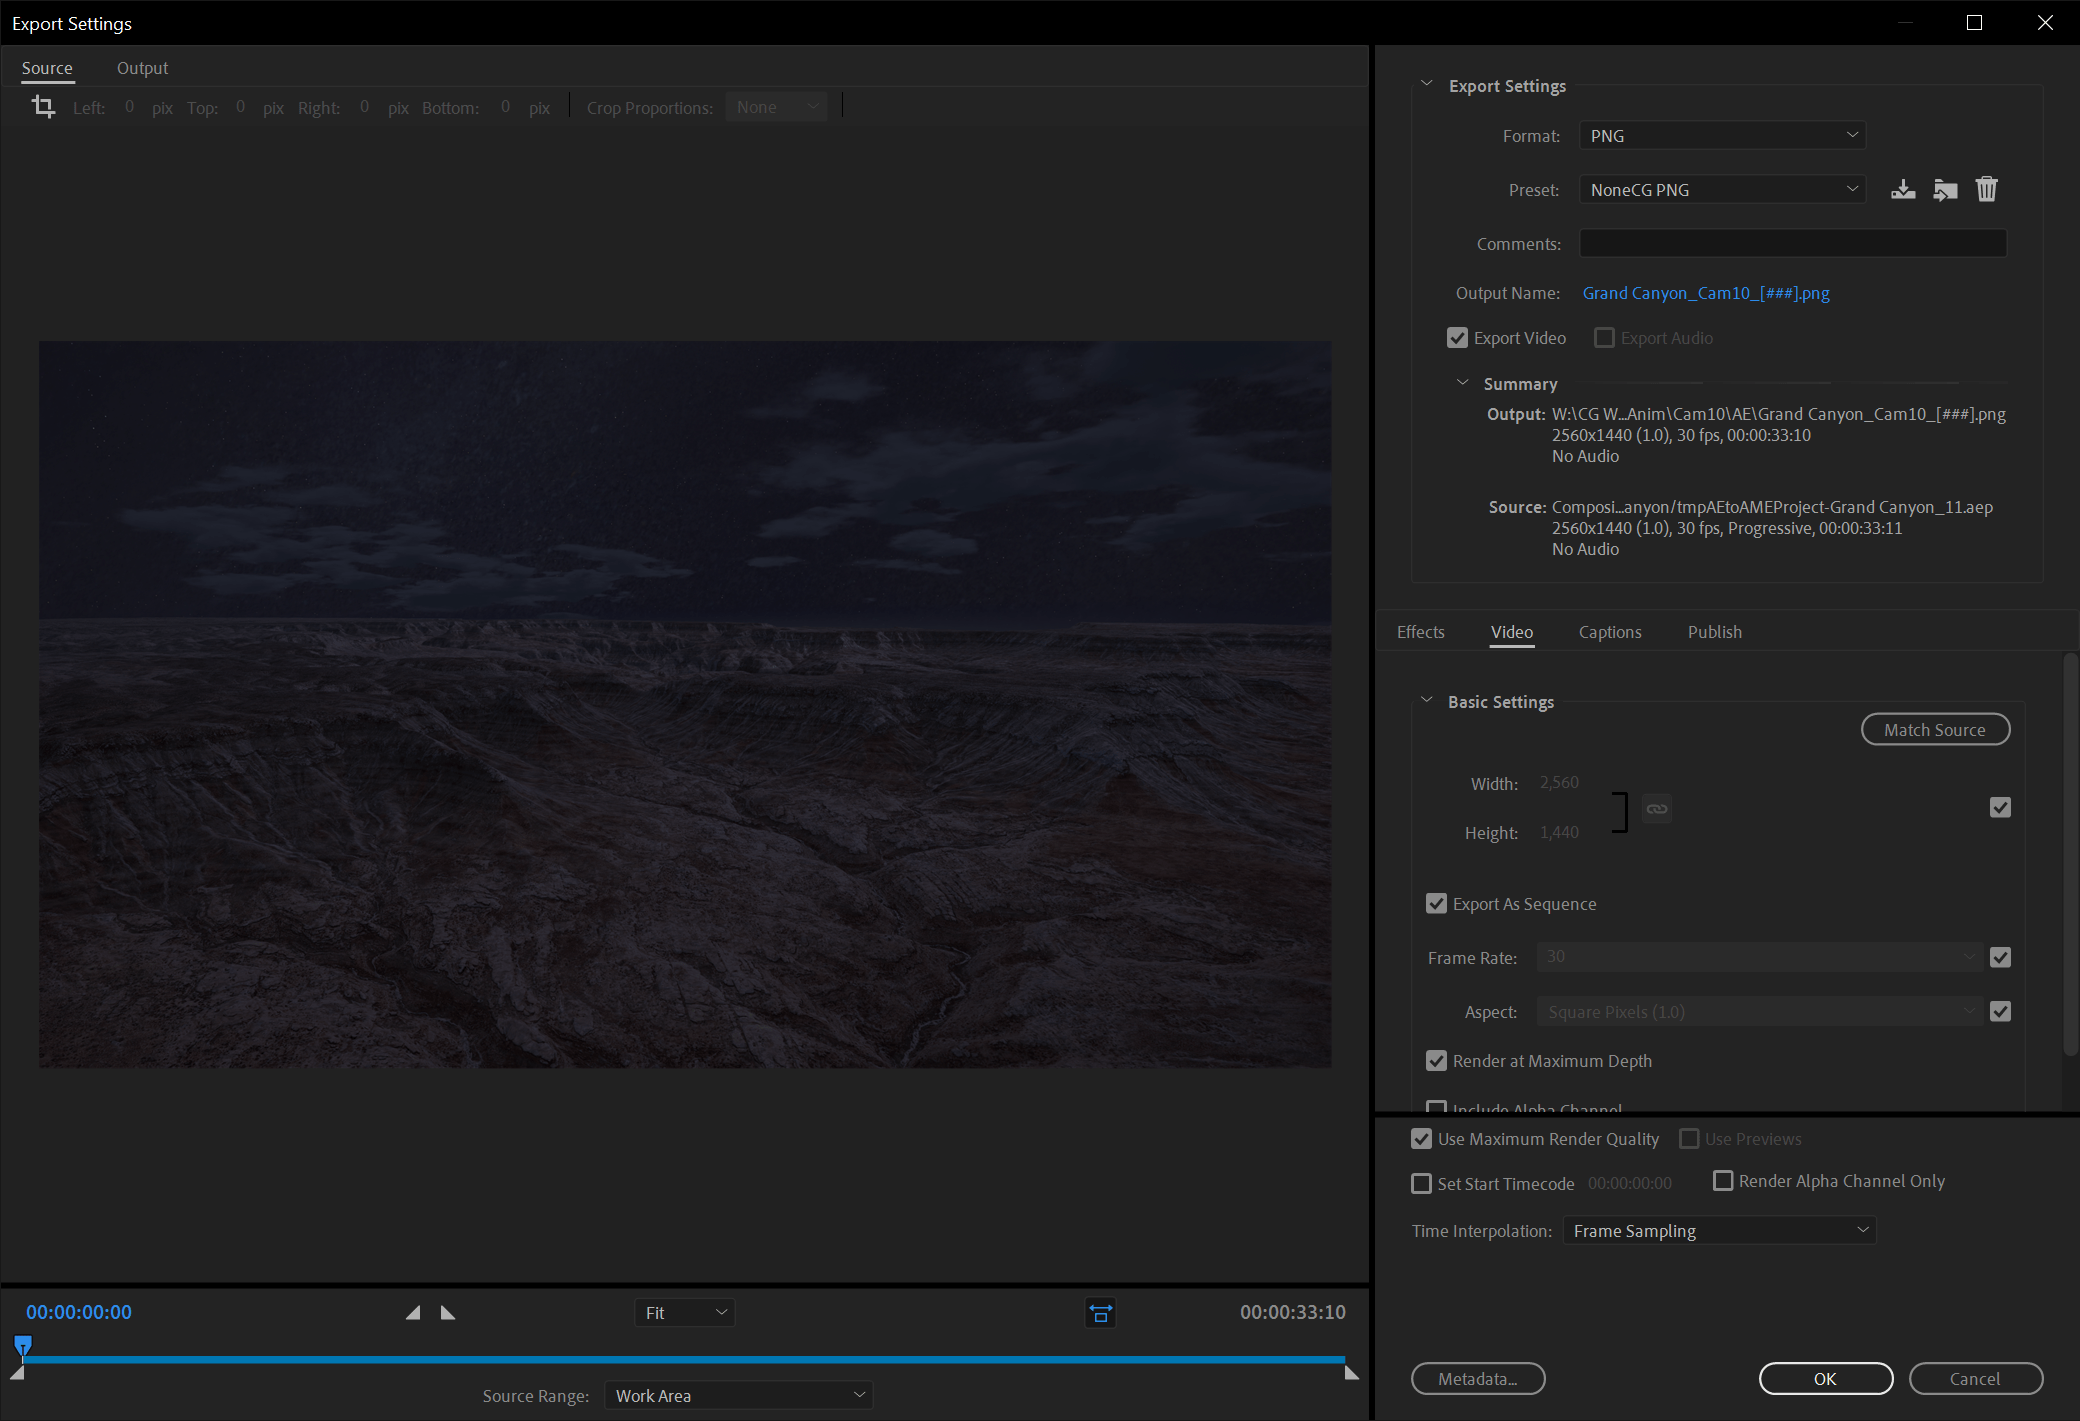Save the current preset
This screenshot has width=2080, height=1421.
point(1903,189)
